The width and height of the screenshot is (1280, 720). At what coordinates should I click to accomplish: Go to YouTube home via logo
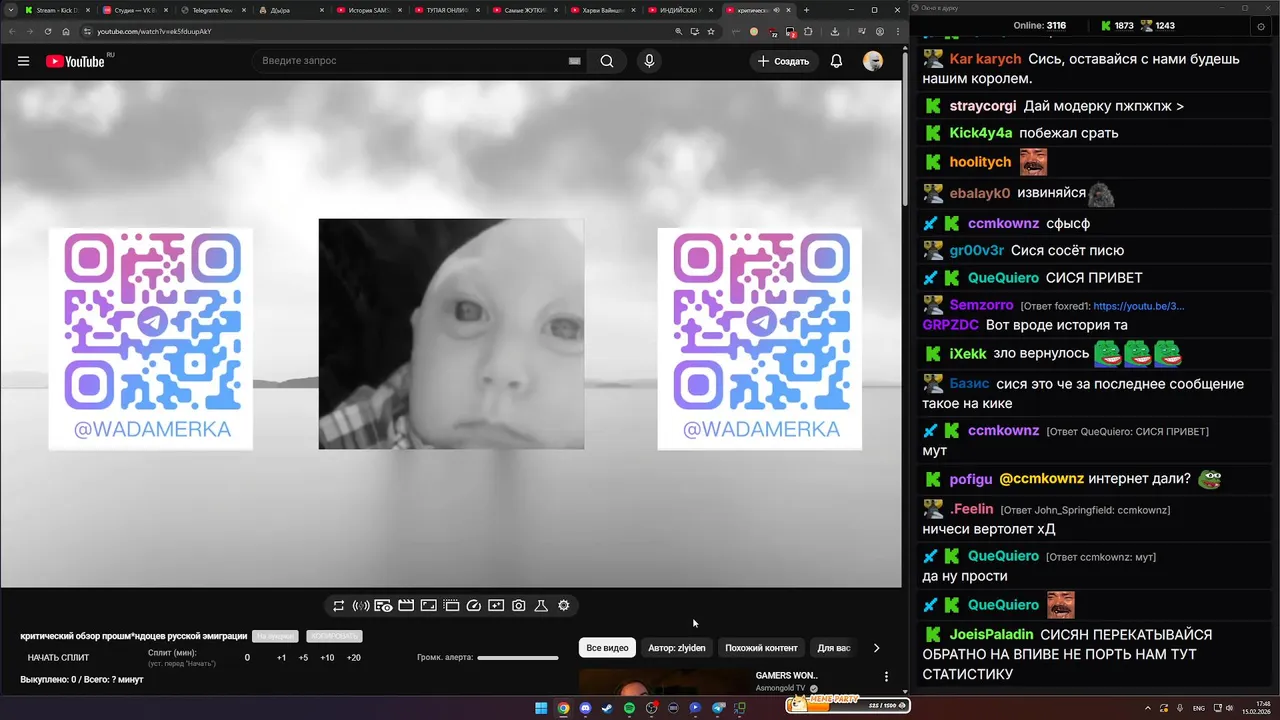(75, 61)
